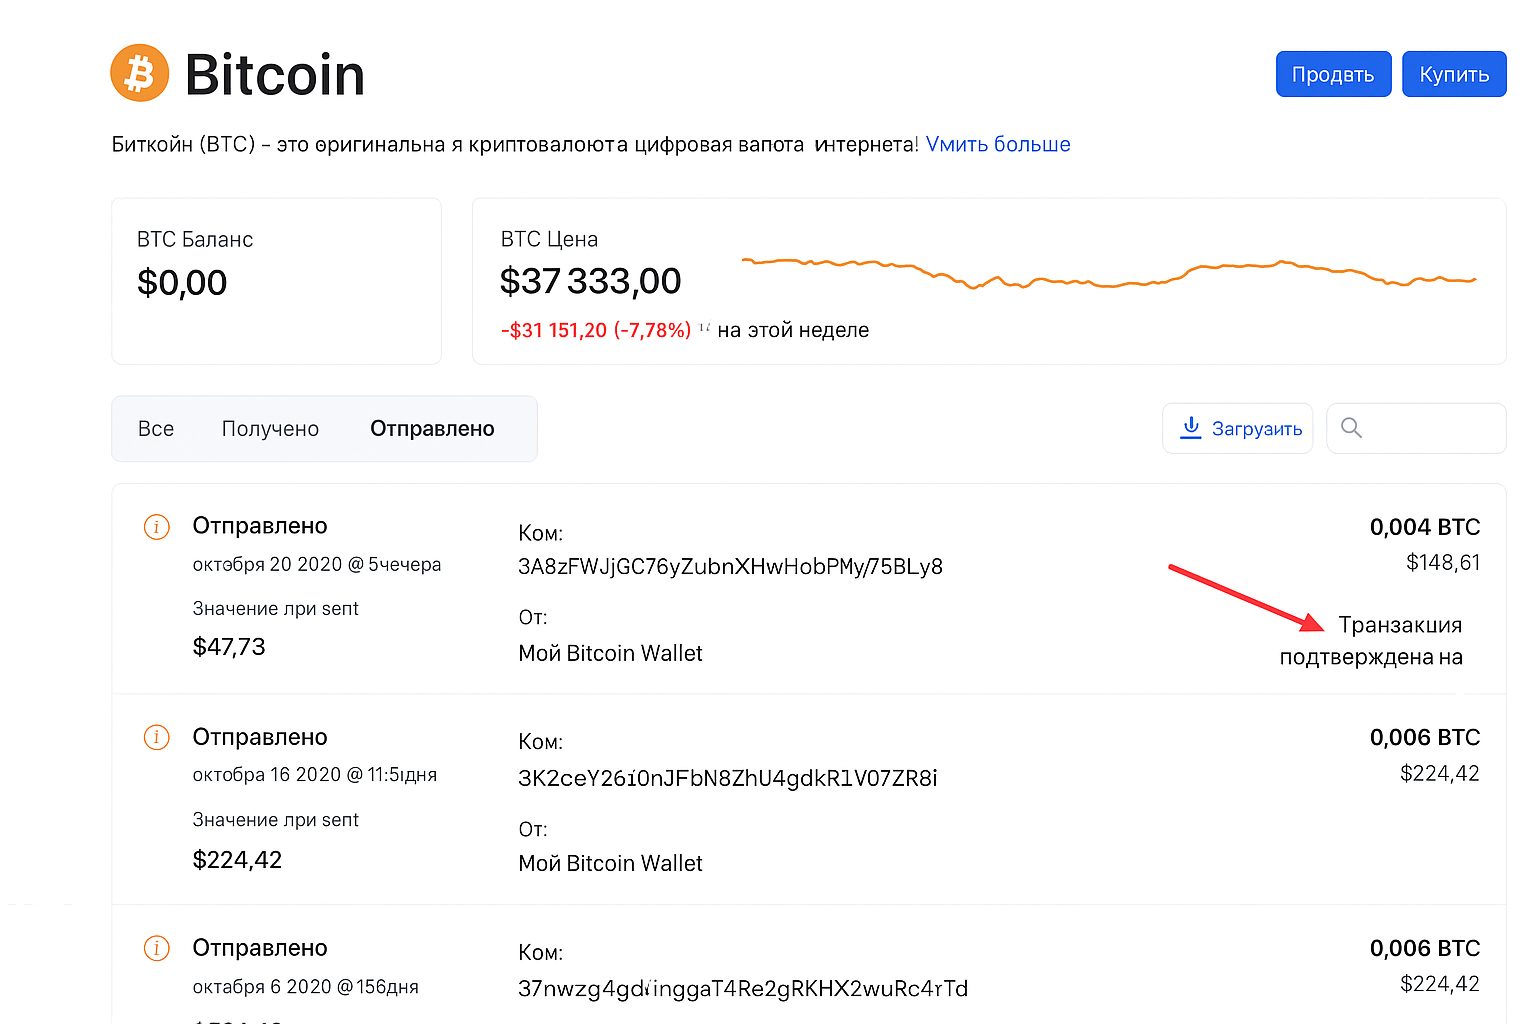Click the Bitcoin logo icon
1536x1024 pixels.
pos(139,72)
